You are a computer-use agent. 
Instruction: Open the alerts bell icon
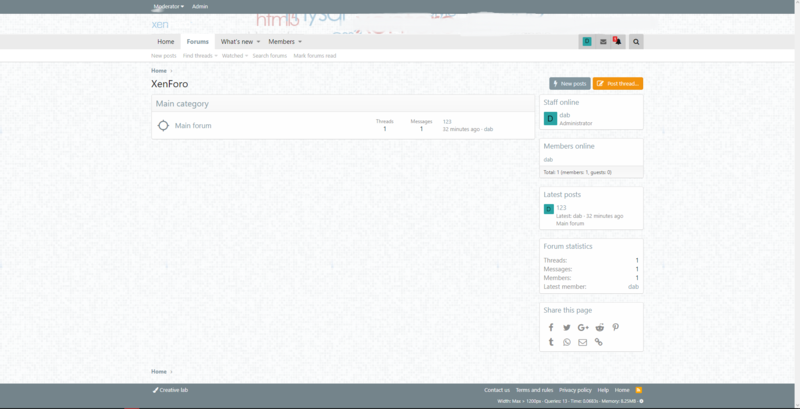click(x=618, y=42)
